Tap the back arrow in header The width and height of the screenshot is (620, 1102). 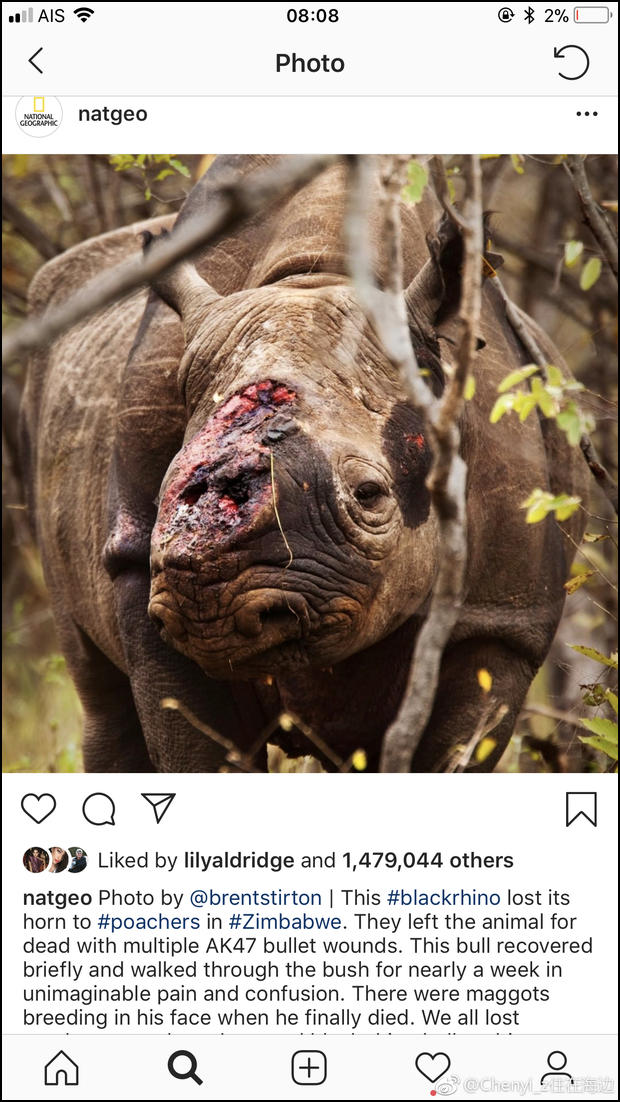point(36,62)
